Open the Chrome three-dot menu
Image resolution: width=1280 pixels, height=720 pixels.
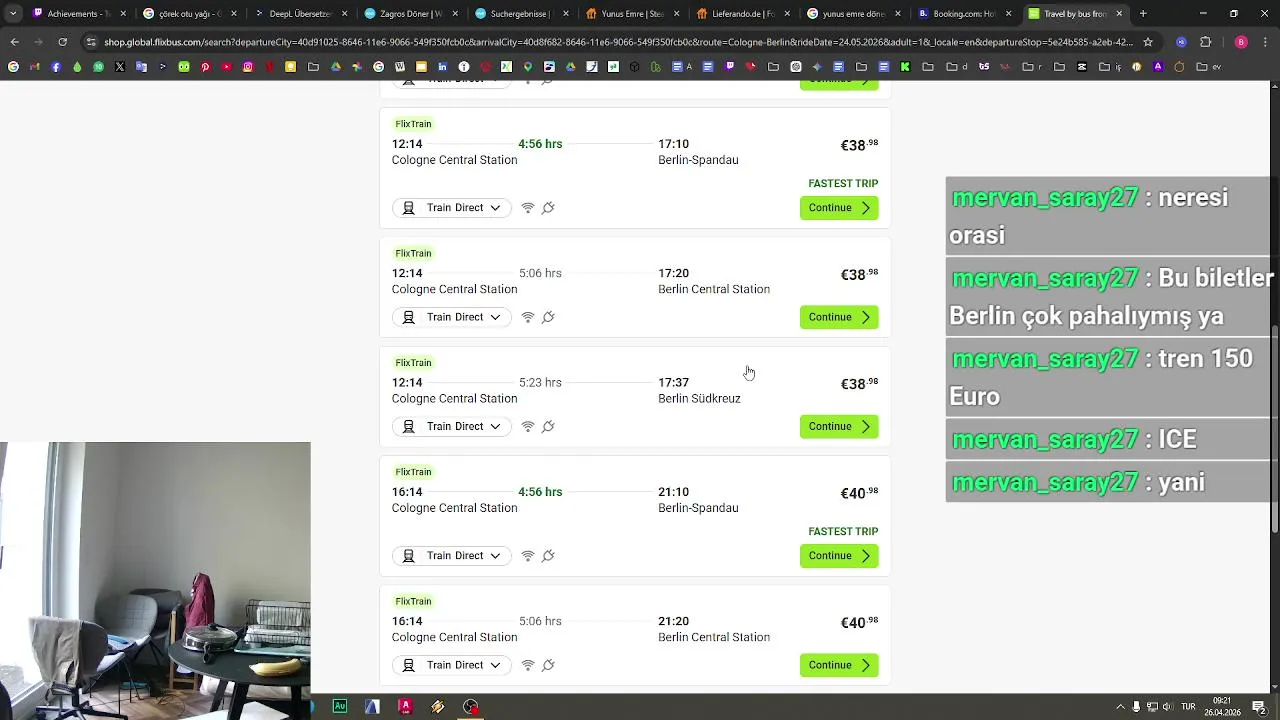click(x=1266, y=42)
